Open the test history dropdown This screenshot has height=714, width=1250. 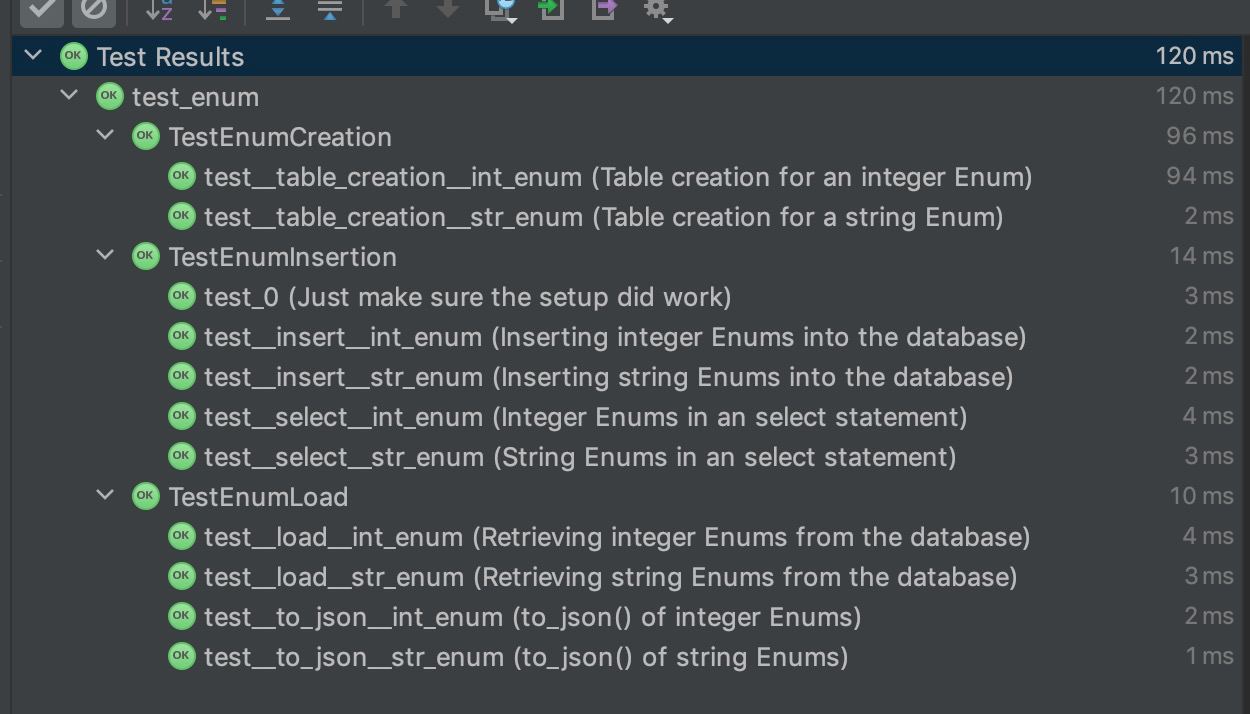[500, 9]
